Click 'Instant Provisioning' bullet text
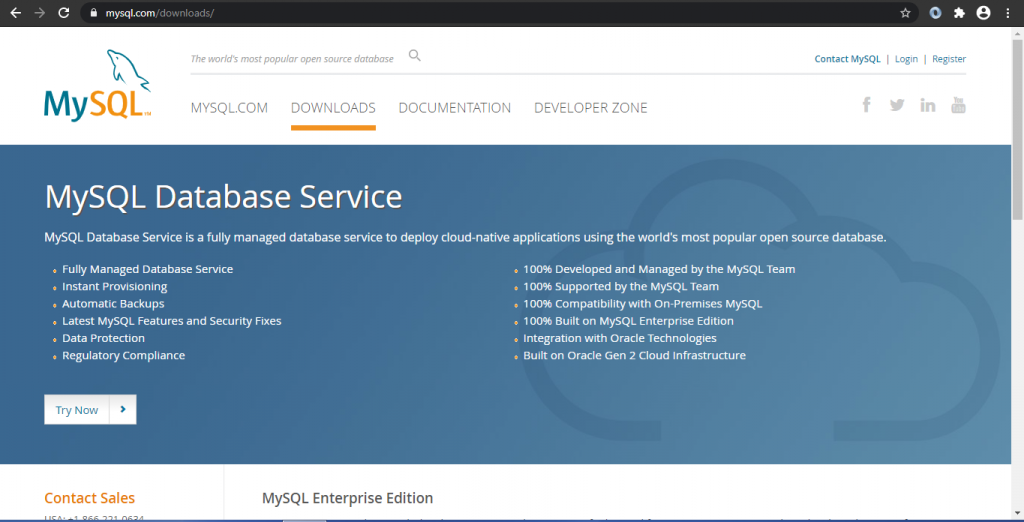 coord(114,286)
